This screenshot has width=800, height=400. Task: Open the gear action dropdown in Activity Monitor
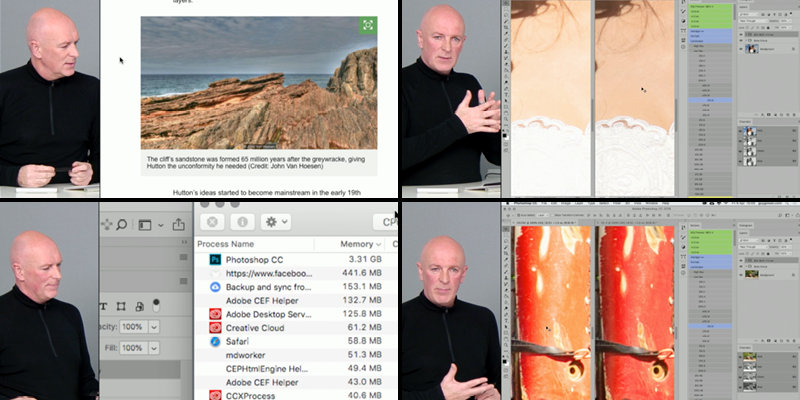[276, 222]
